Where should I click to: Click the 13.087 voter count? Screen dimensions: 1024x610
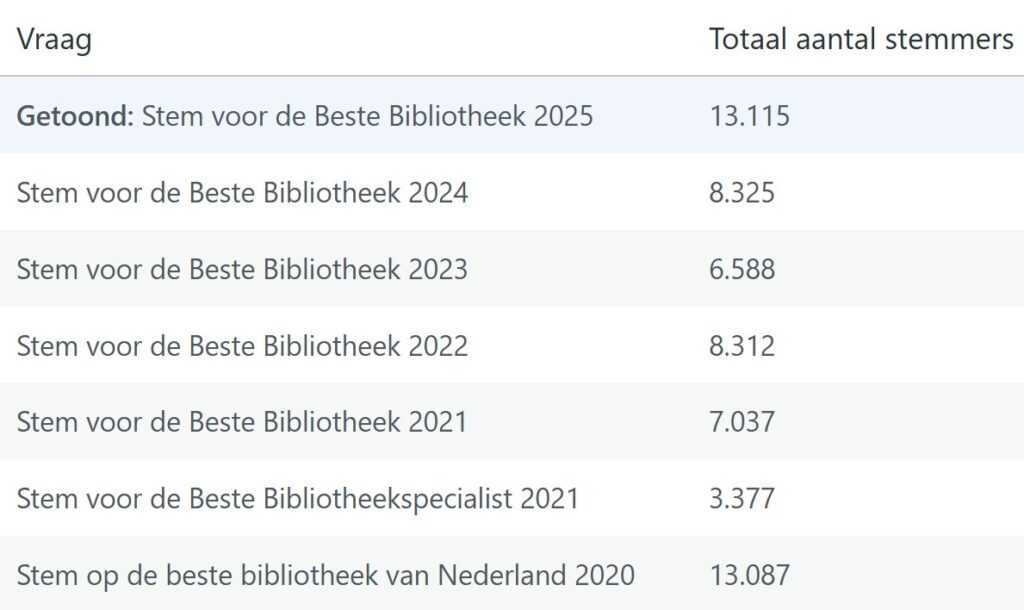pos(749,575)
